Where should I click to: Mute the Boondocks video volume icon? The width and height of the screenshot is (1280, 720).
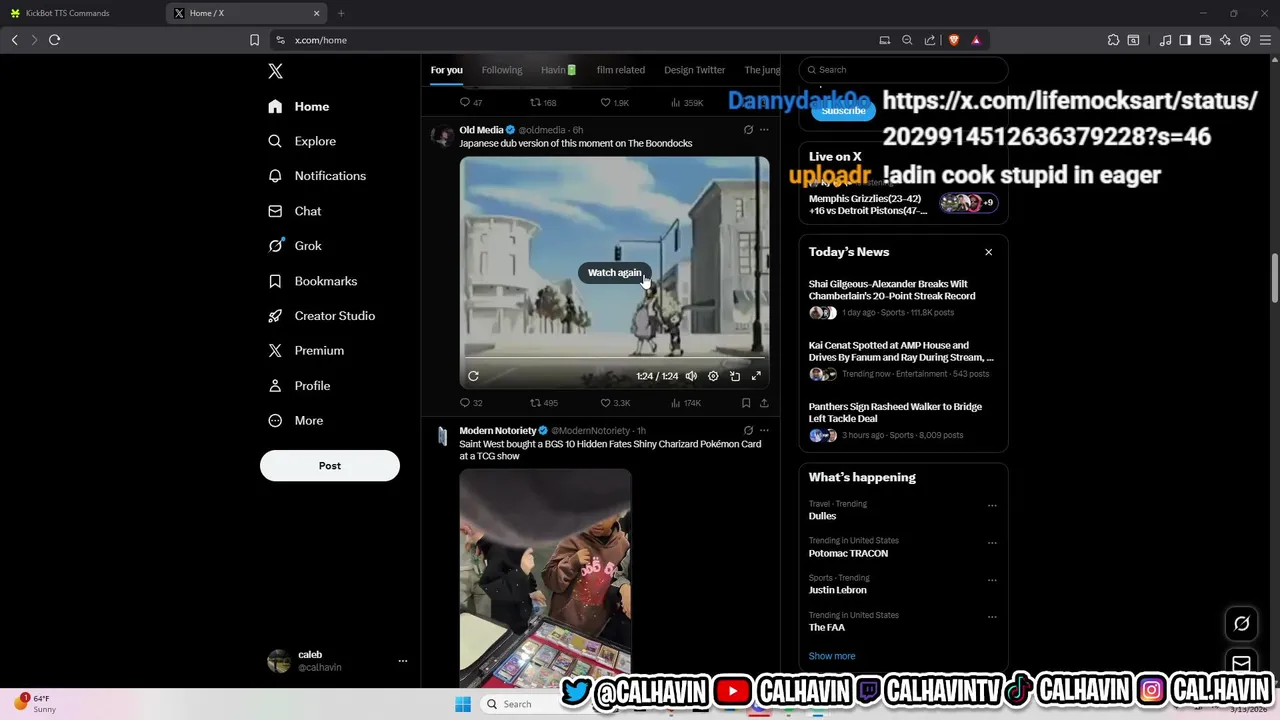(x=691, y=376)
